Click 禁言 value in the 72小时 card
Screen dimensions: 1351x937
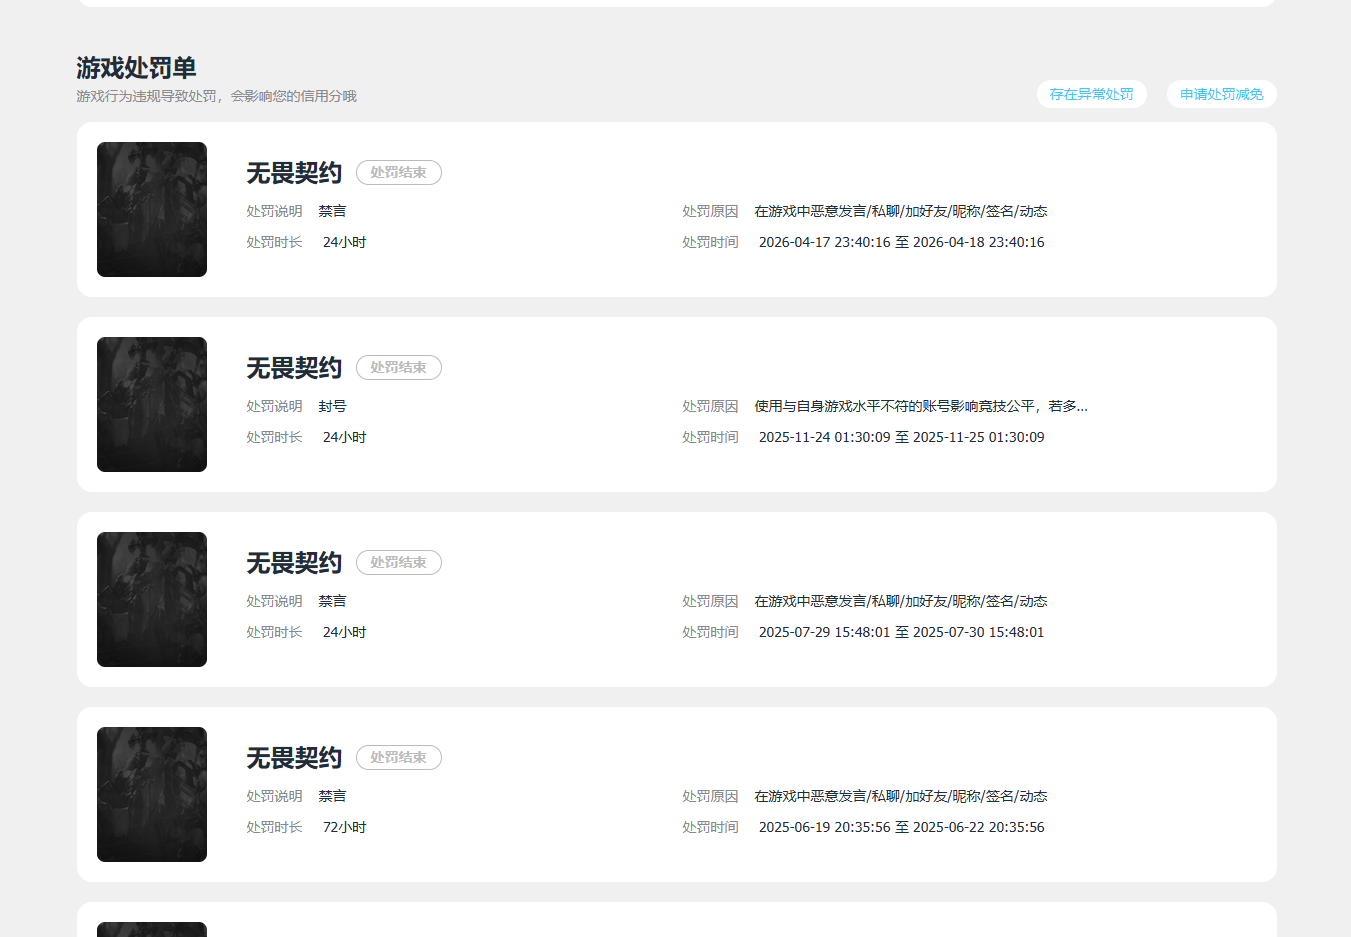pos(332,796)
